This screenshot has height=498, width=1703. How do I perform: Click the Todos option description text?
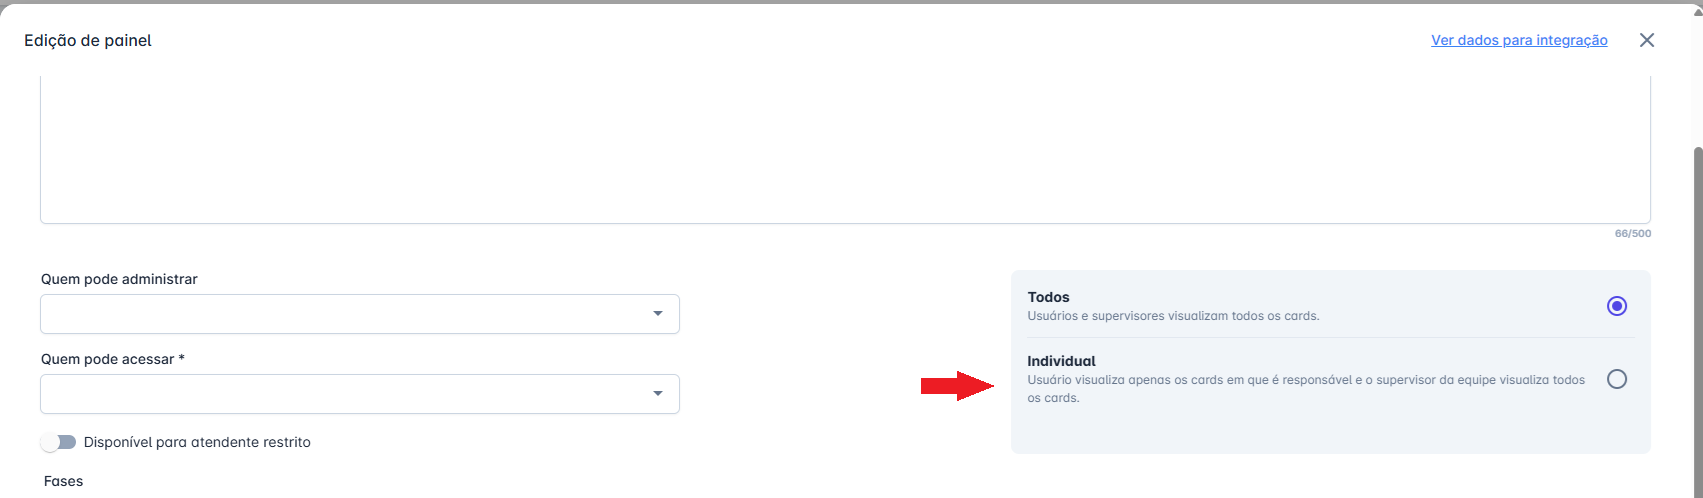coord(1173,316)
